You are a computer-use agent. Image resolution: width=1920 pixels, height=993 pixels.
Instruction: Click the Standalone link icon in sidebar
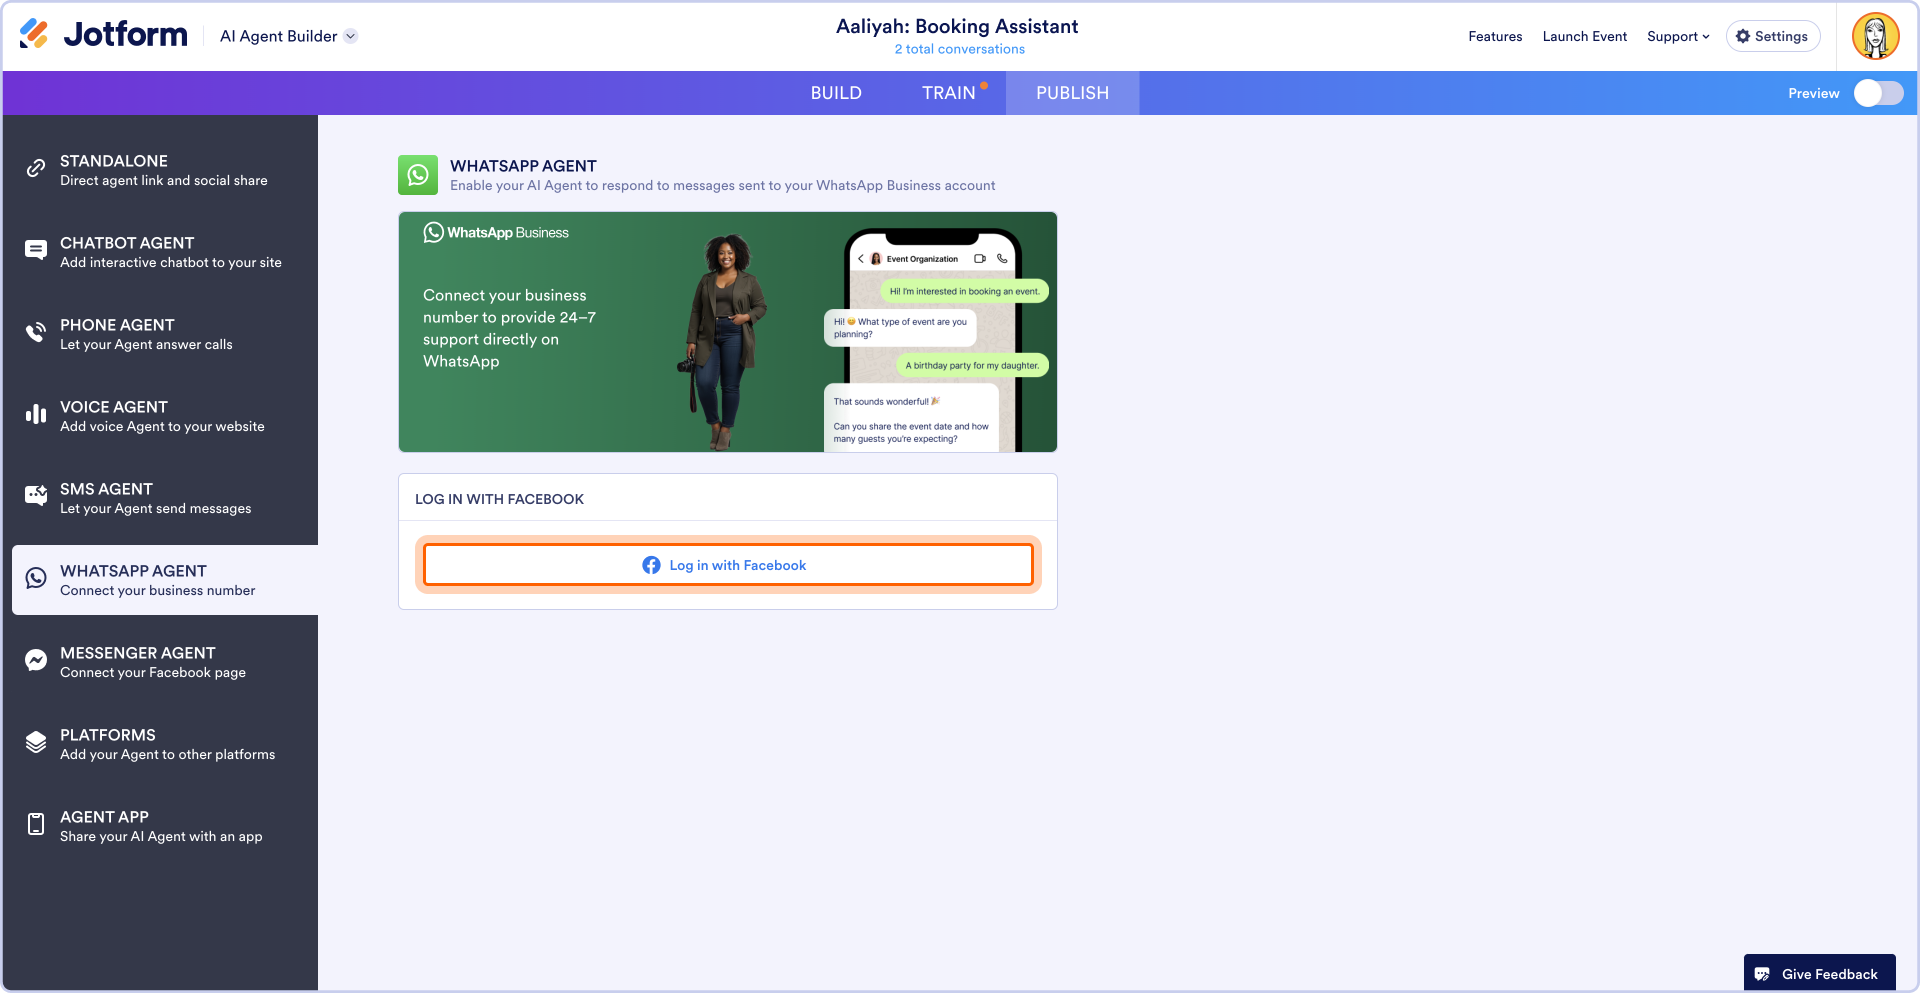click(36, 168)
